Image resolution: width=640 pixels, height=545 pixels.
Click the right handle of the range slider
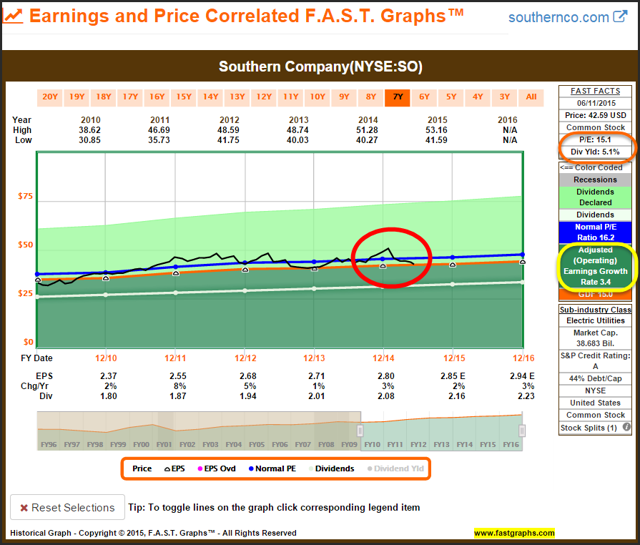pos(522,431)
